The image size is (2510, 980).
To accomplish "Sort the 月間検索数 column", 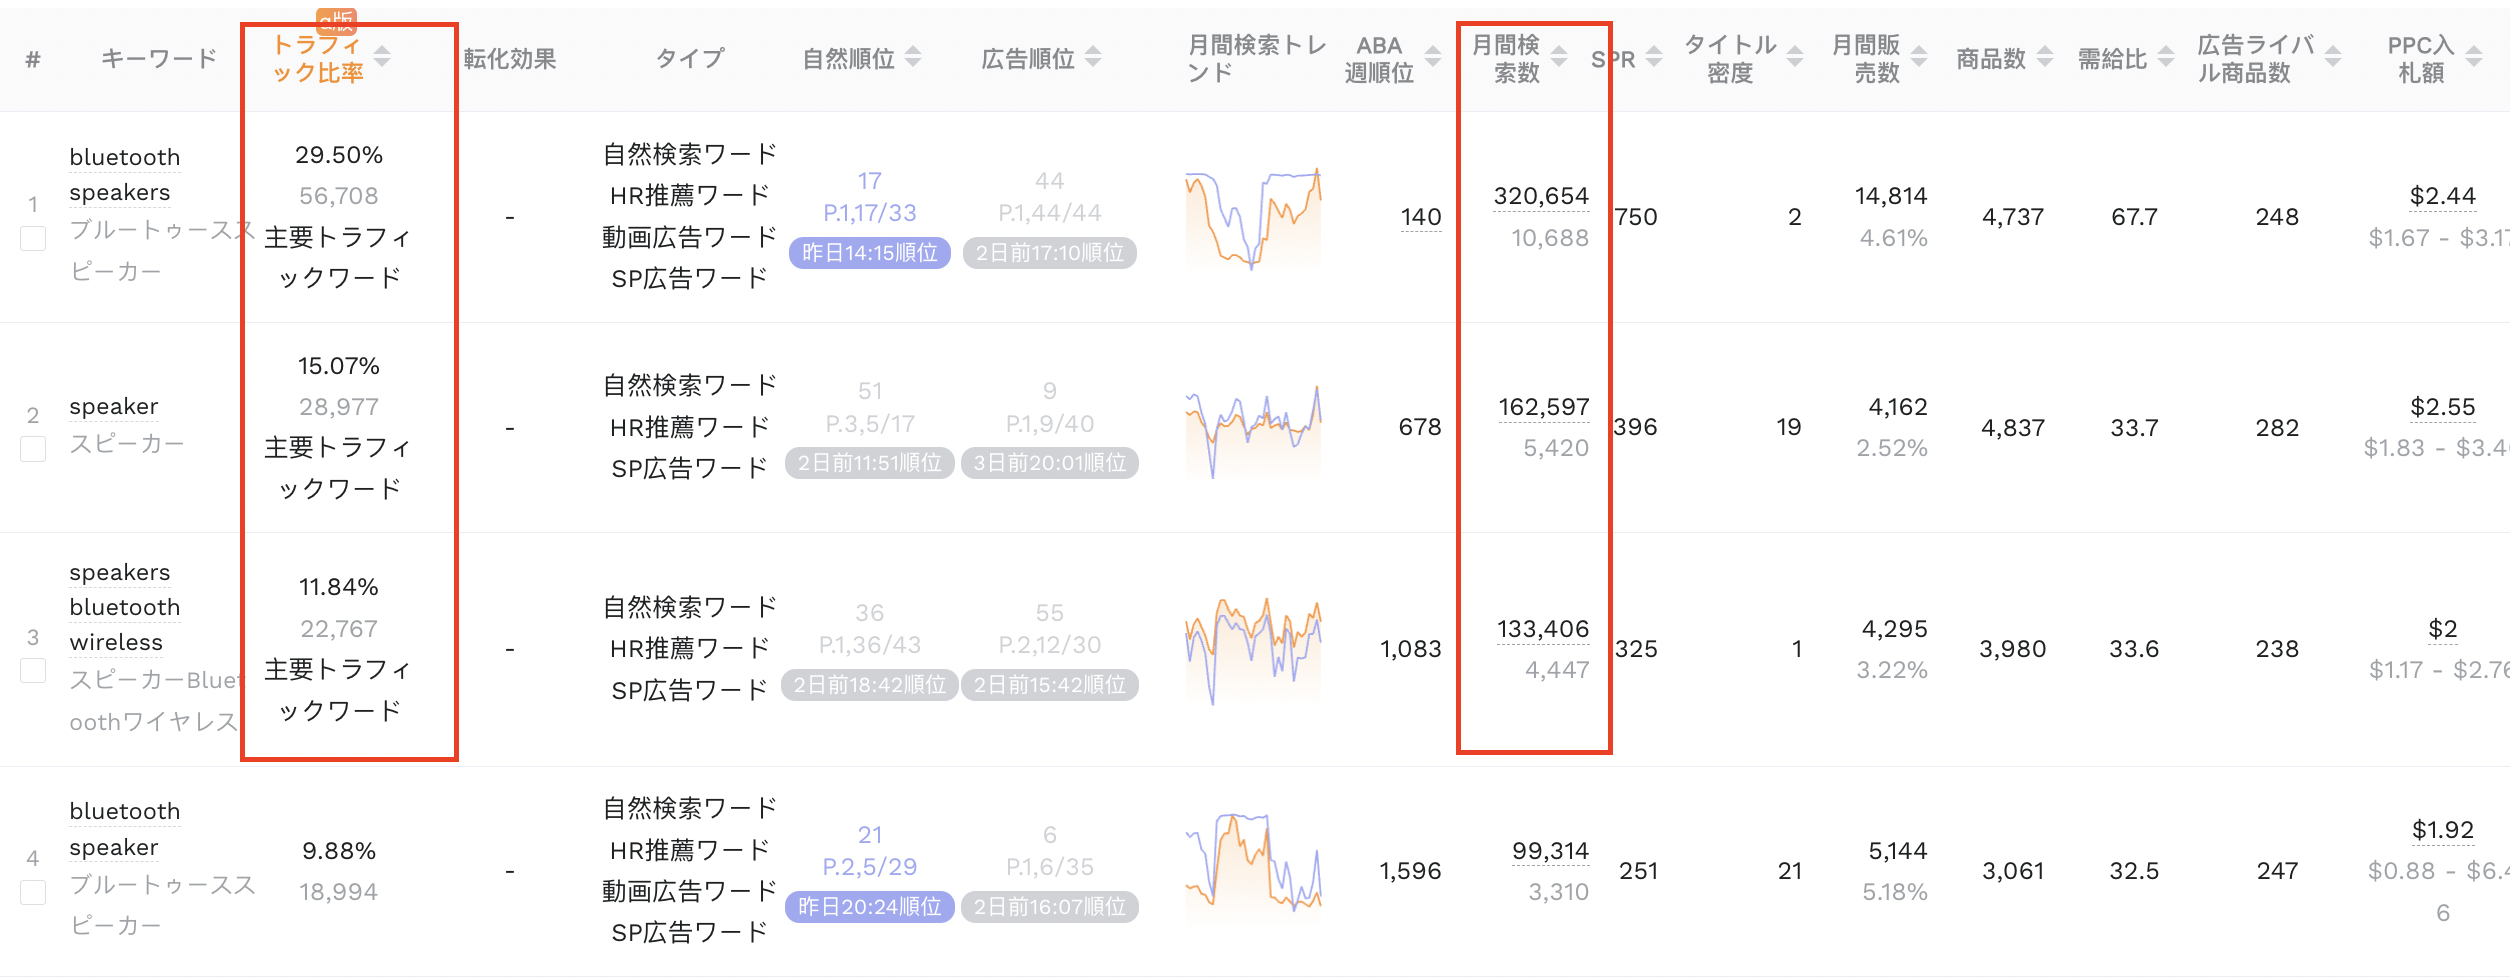I will (x=1559, y=58).
